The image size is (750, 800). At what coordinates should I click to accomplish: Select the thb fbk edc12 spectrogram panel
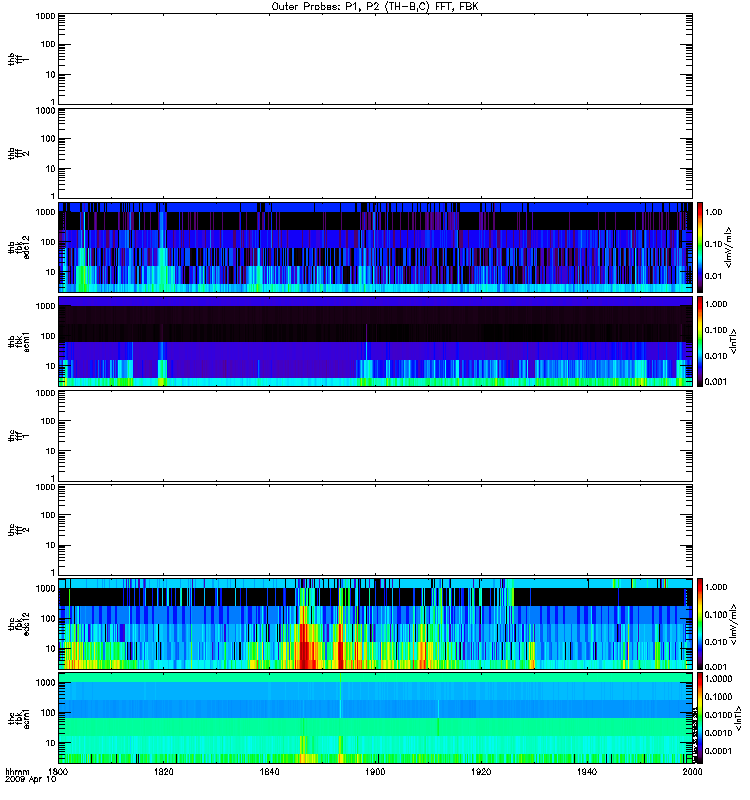pos(376,247)
